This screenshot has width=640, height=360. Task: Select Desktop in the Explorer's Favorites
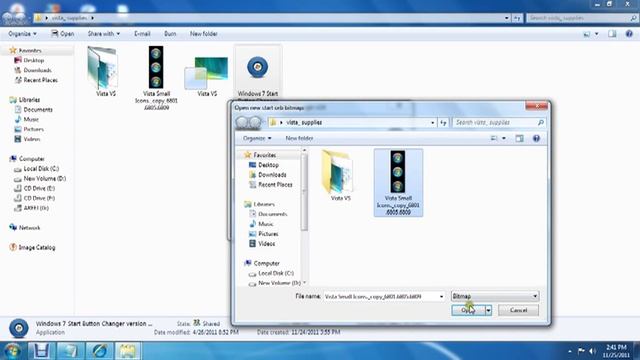point(33,60)
